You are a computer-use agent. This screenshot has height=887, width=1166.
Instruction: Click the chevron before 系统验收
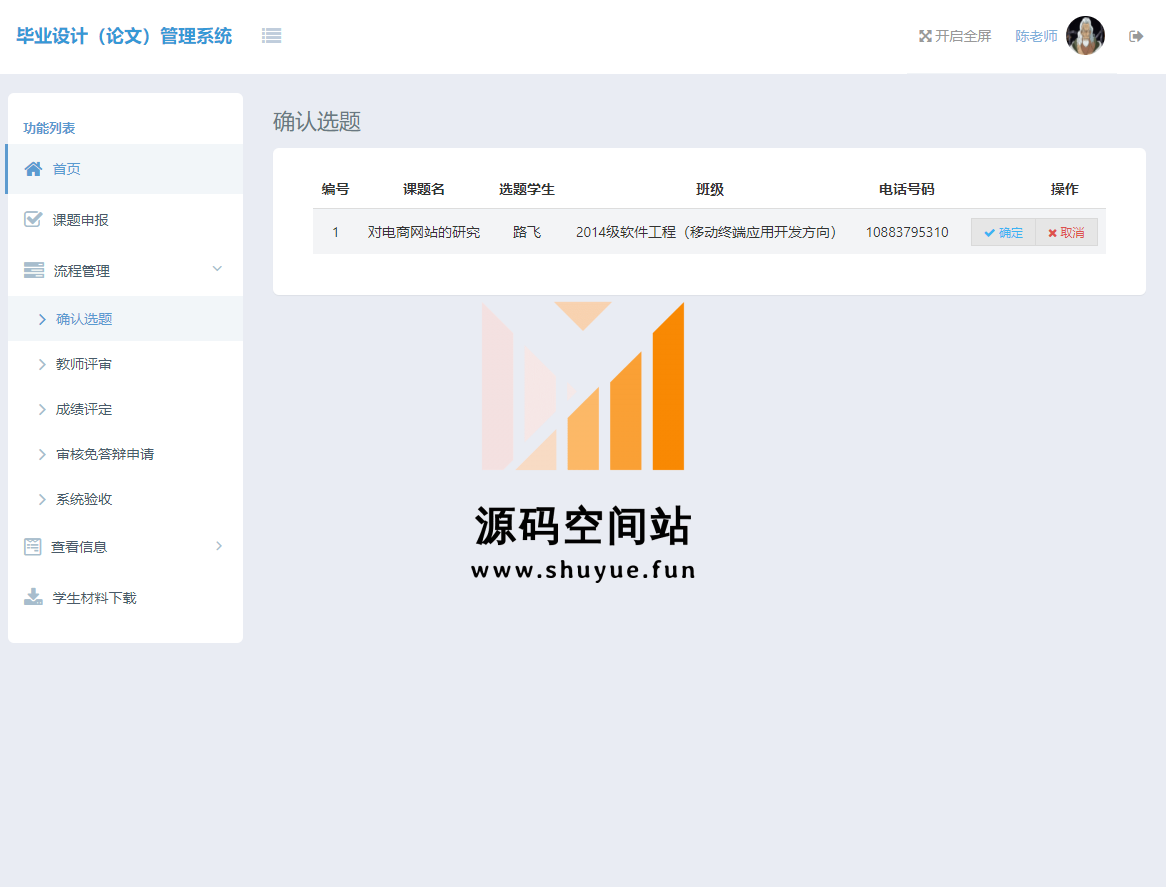point(42,500)
